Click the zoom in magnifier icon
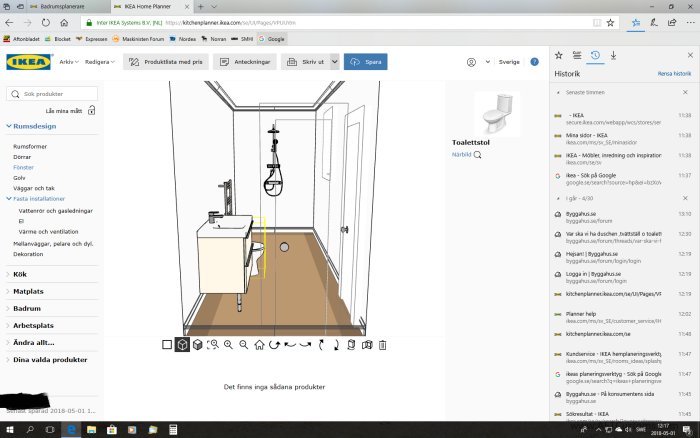Viewport: 700px width, 438px height. [x=228, y=345]
